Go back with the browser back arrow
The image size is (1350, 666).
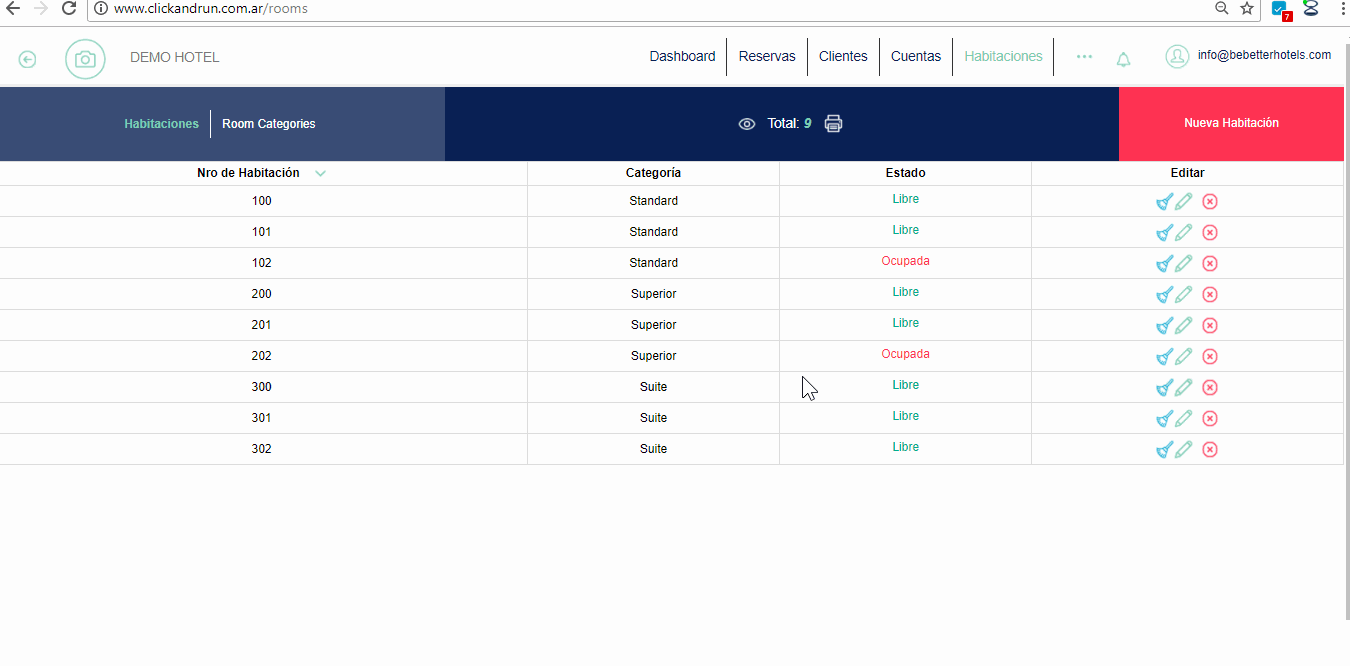[13, 8]
